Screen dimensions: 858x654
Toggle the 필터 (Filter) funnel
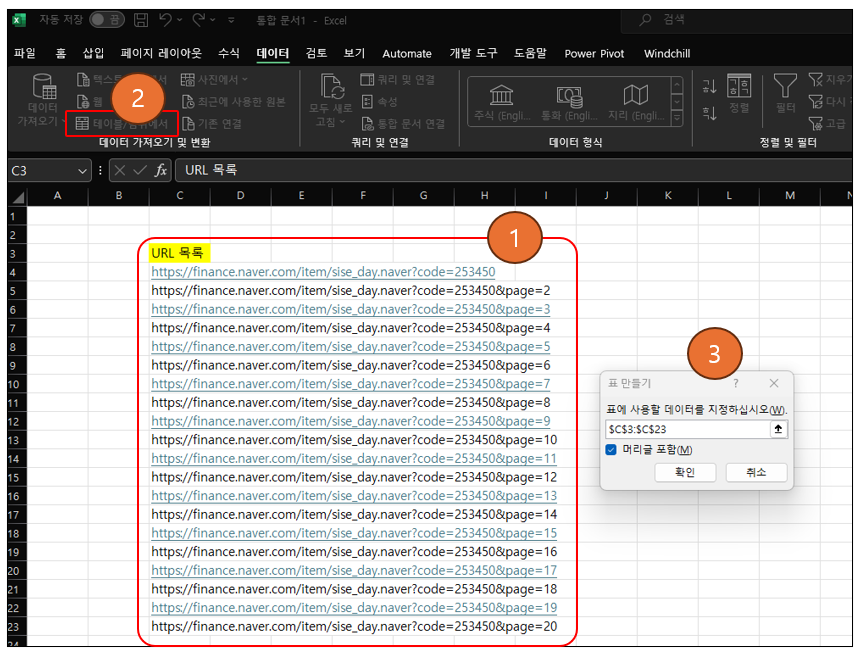pyautogui.click(x=785, y=93)
